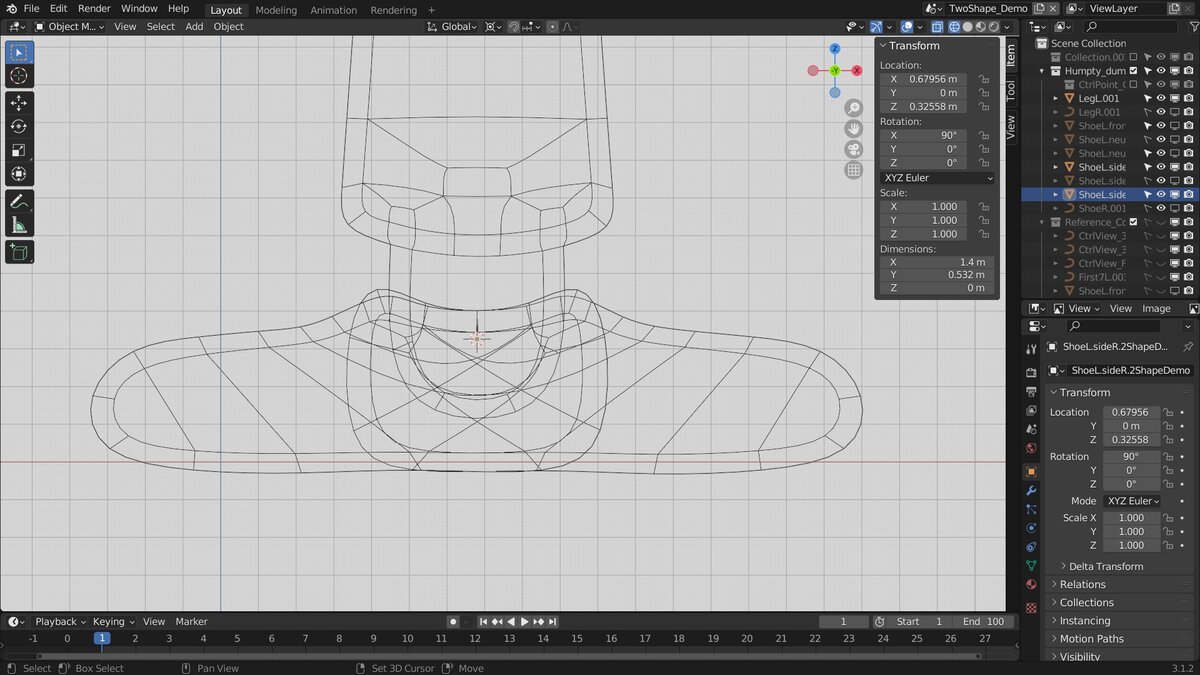Open the XYZ Euler rotation mode dropdown
Image resolution: width=1200 pixels, height=675 pixels.
pyautogui.click(x=937, y=178)
